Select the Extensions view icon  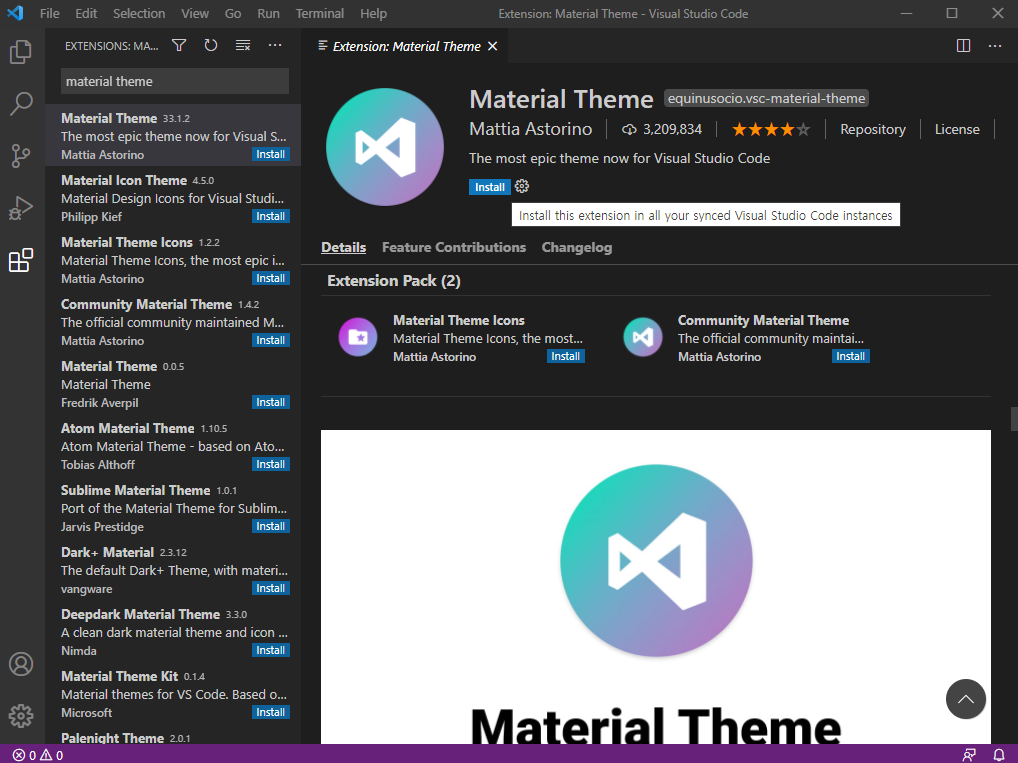pyautogui.click(x=21, y=260)
